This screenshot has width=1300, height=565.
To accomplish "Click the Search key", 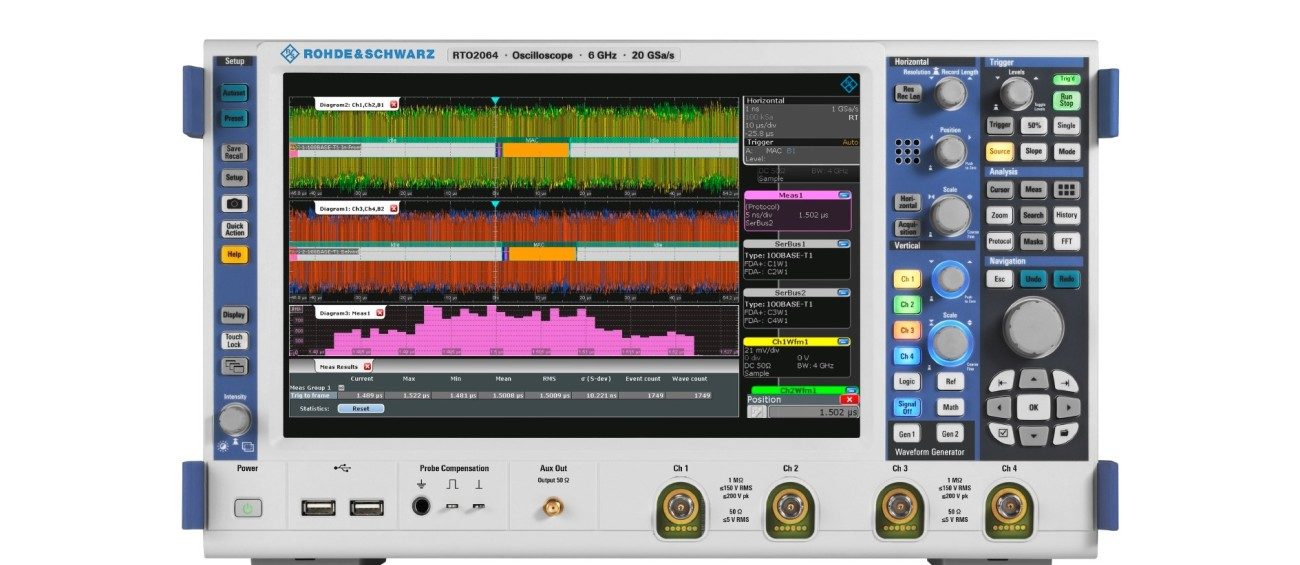I will [1033, 215].
